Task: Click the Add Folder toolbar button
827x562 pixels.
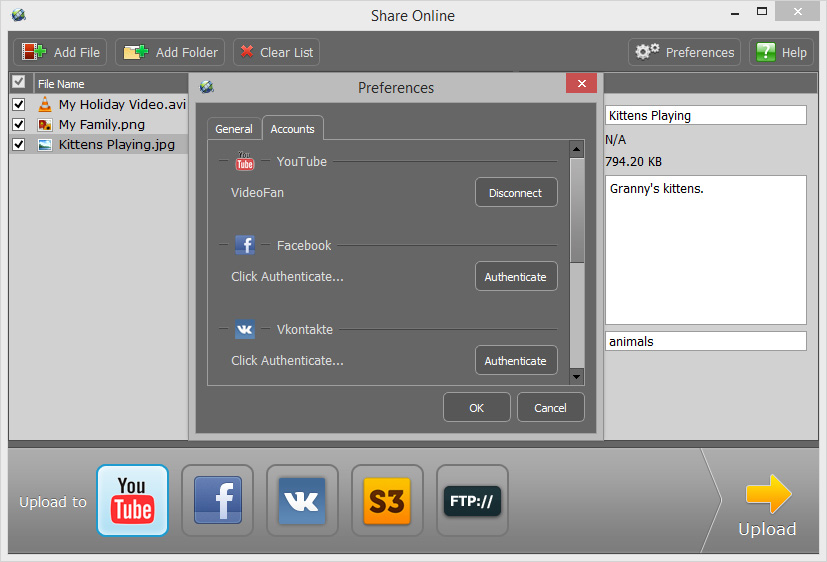Action: 169,52
